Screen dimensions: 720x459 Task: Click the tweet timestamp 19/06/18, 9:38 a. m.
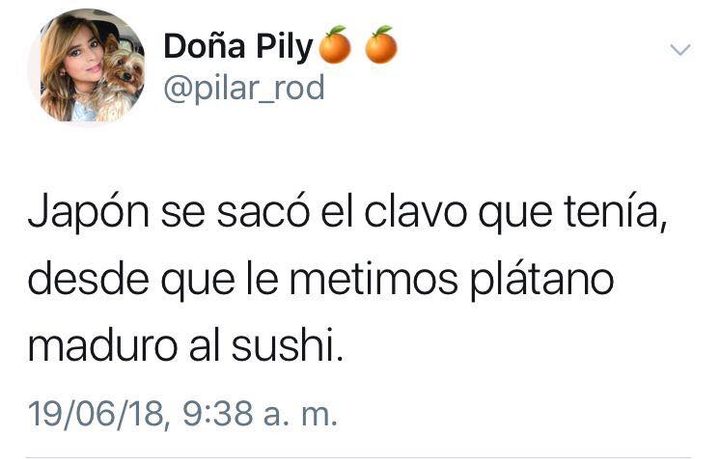click(x=183, y=413)
